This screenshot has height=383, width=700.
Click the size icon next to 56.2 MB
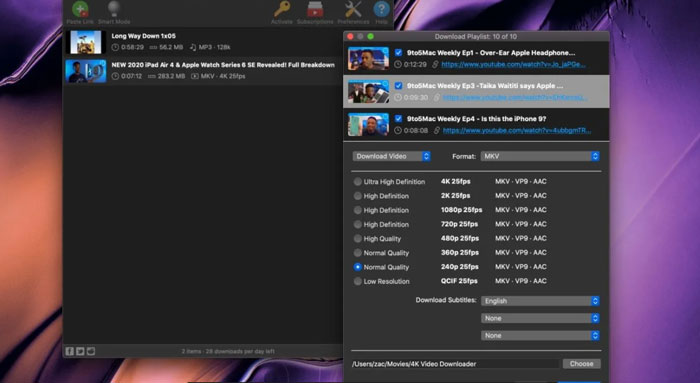click(154, 47)
